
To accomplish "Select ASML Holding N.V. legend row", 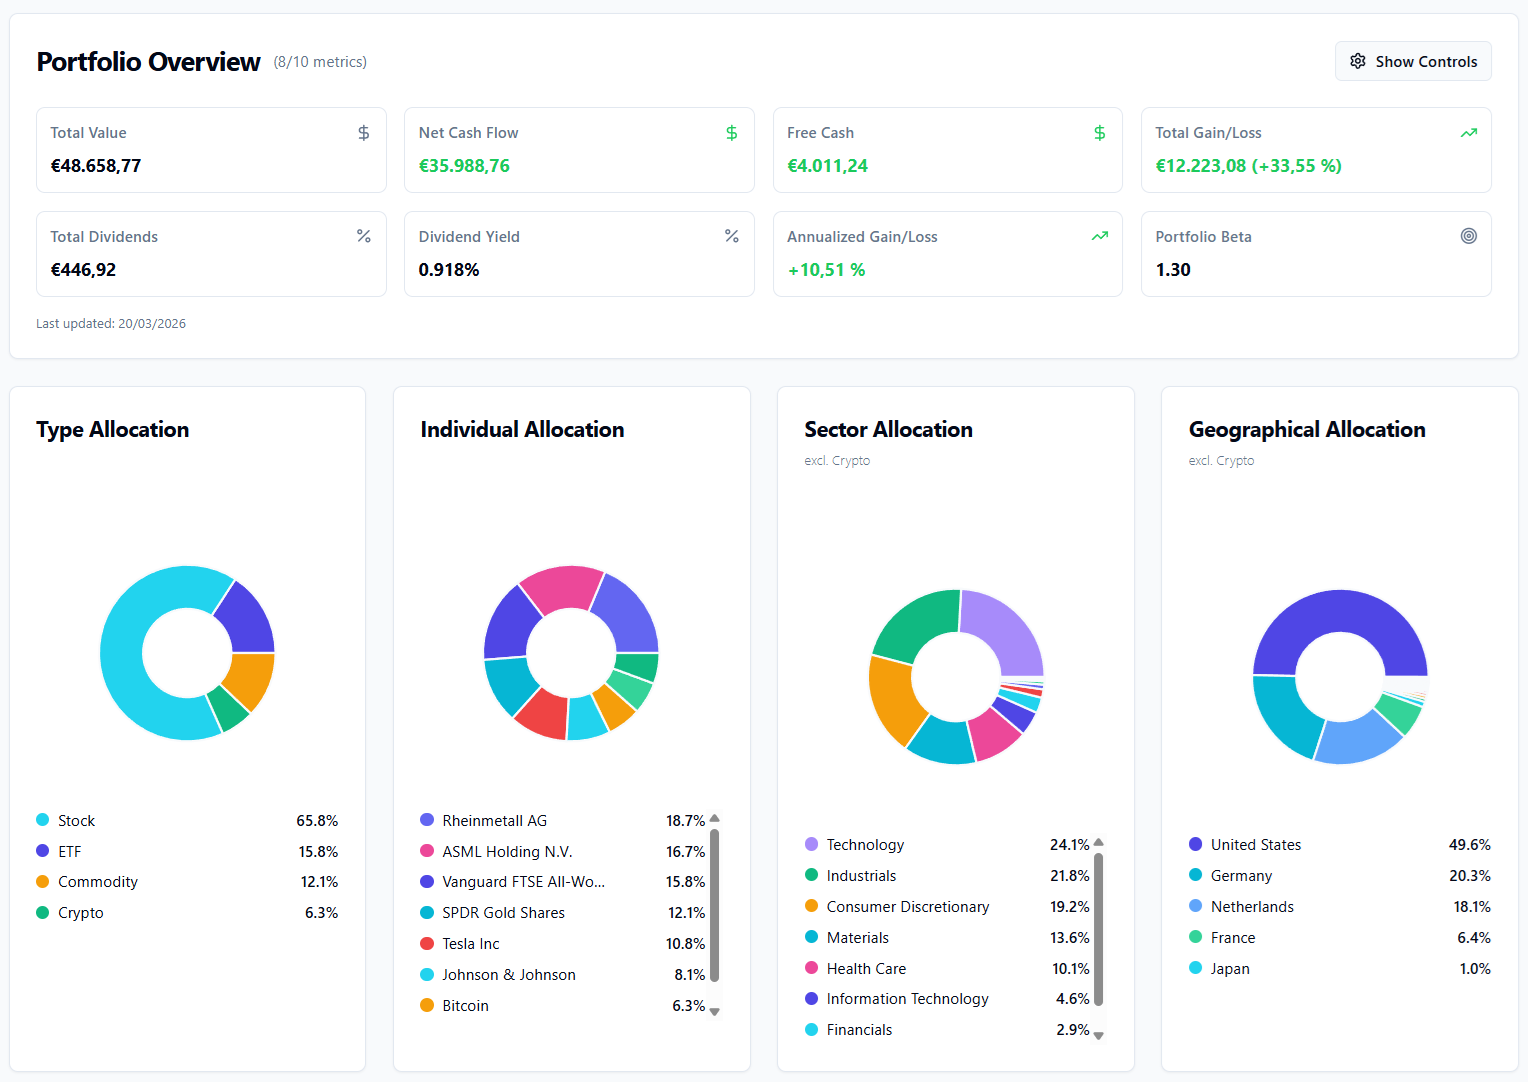I will click(563, 851).
